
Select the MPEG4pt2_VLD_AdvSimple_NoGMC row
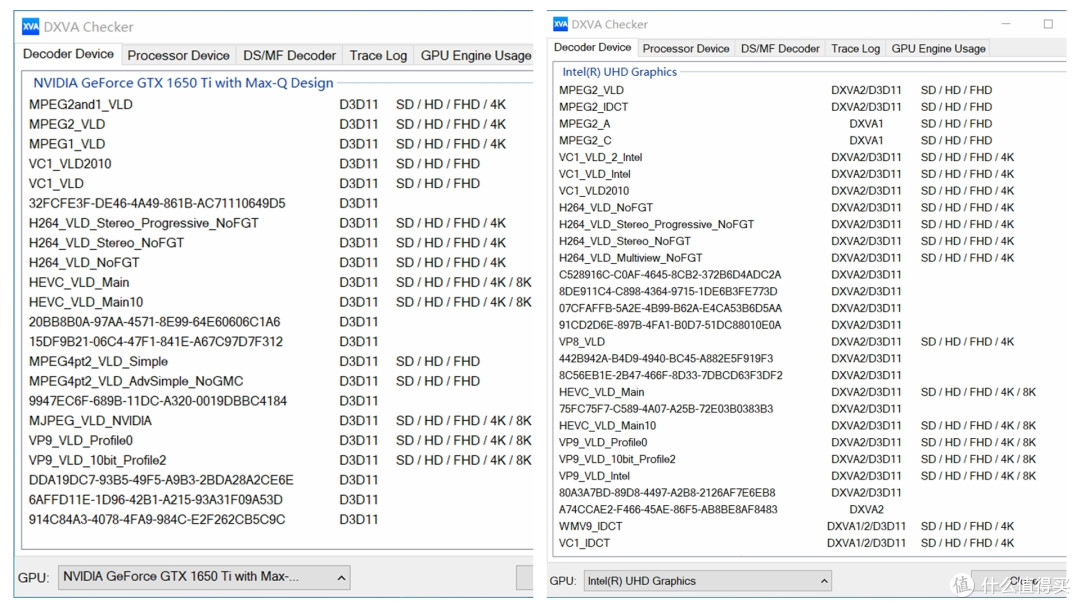point(255,381)
